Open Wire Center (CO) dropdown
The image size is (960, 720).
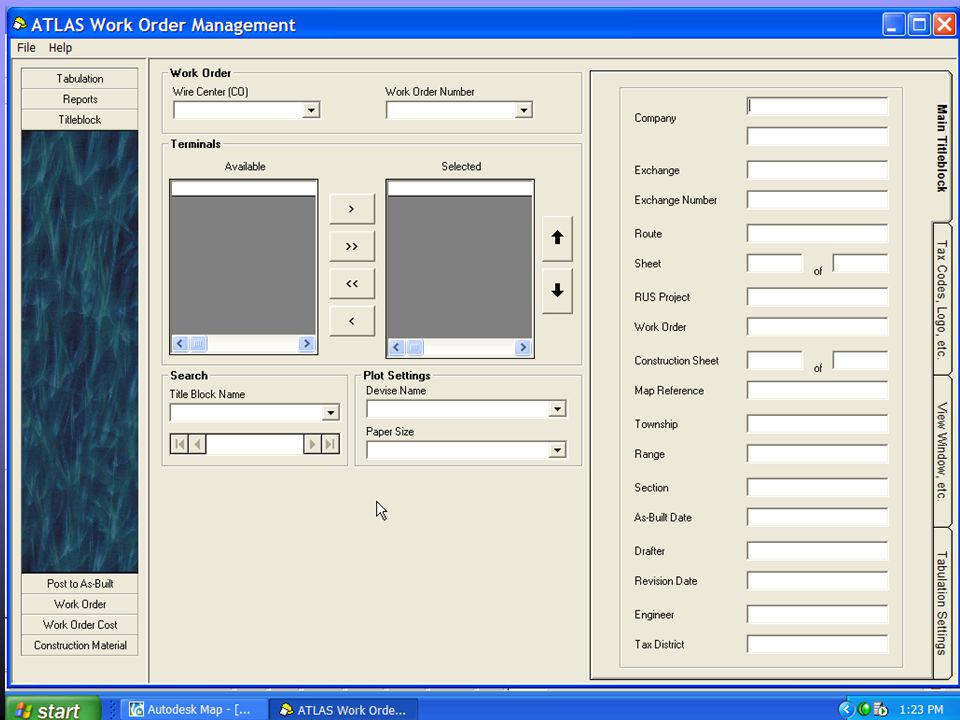[x=312, y=110]
